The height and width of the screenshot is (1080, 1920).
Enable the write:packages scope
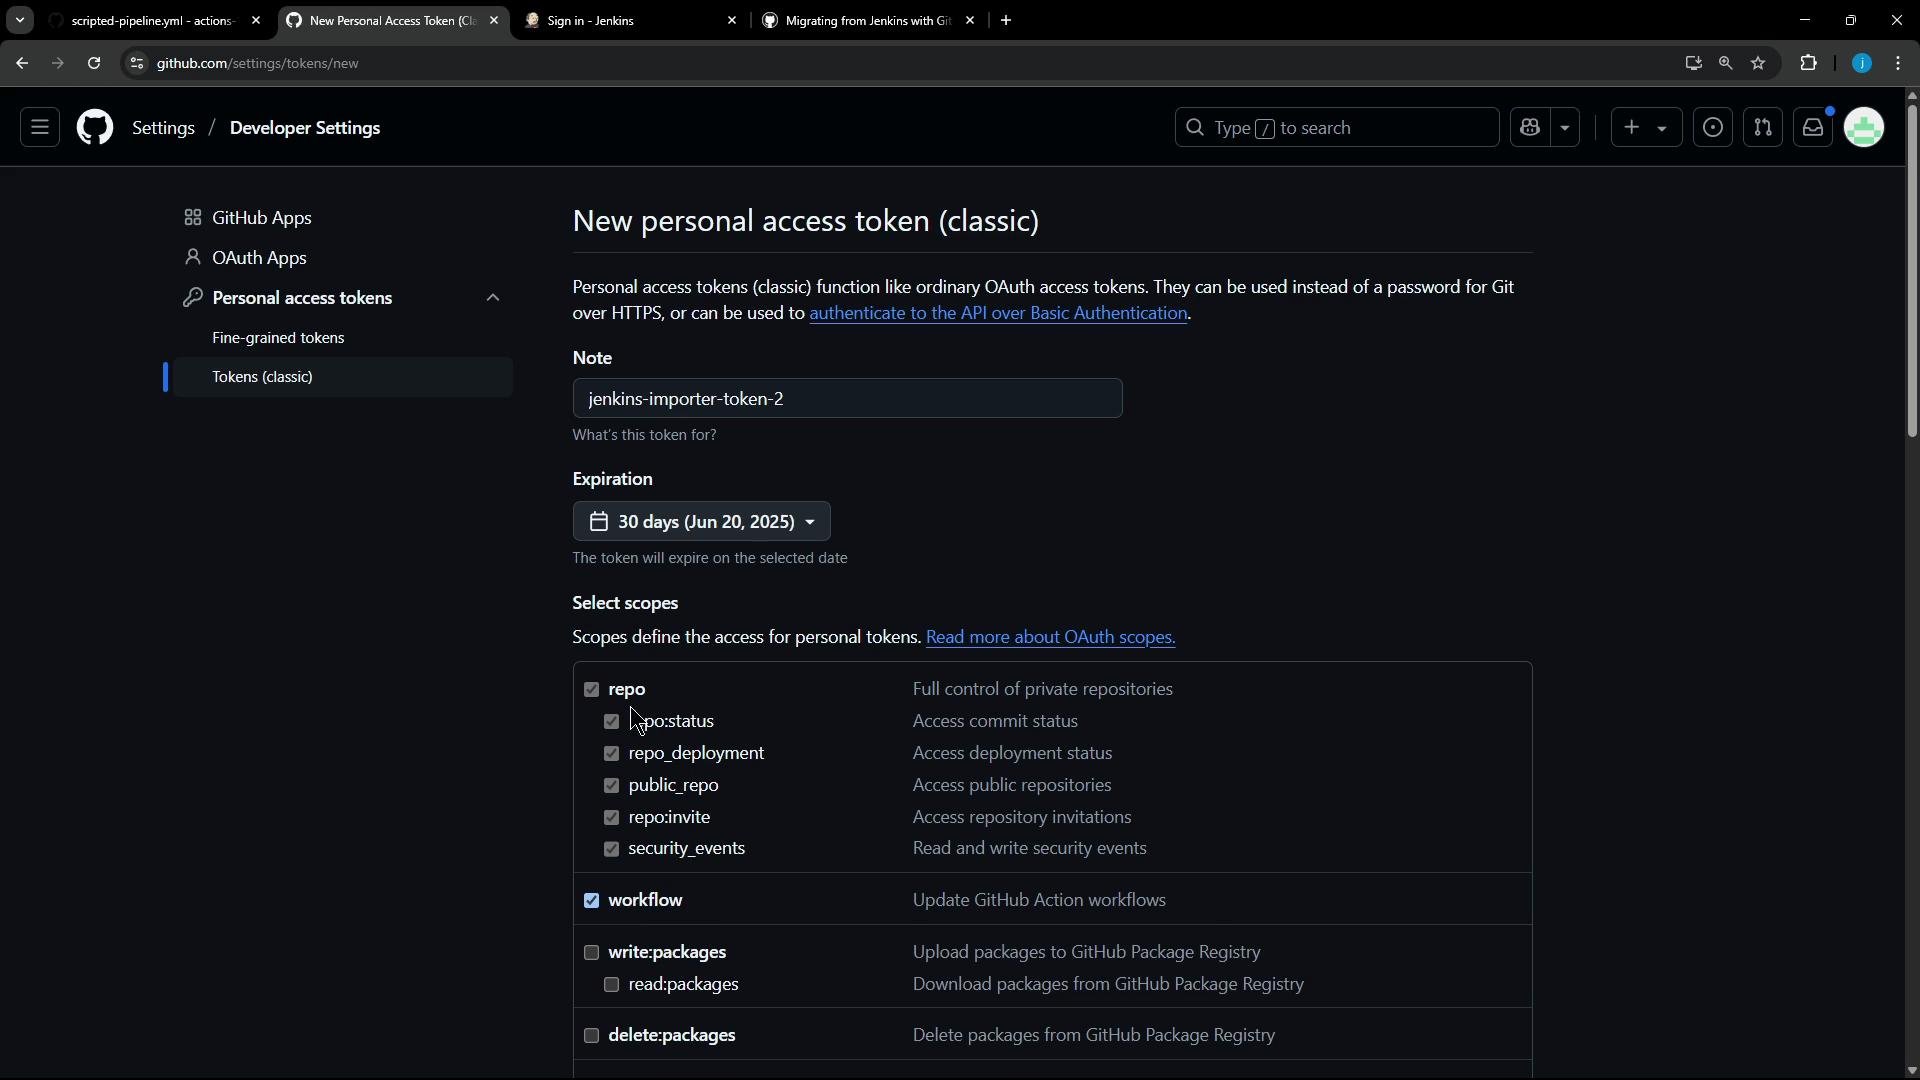591,952
